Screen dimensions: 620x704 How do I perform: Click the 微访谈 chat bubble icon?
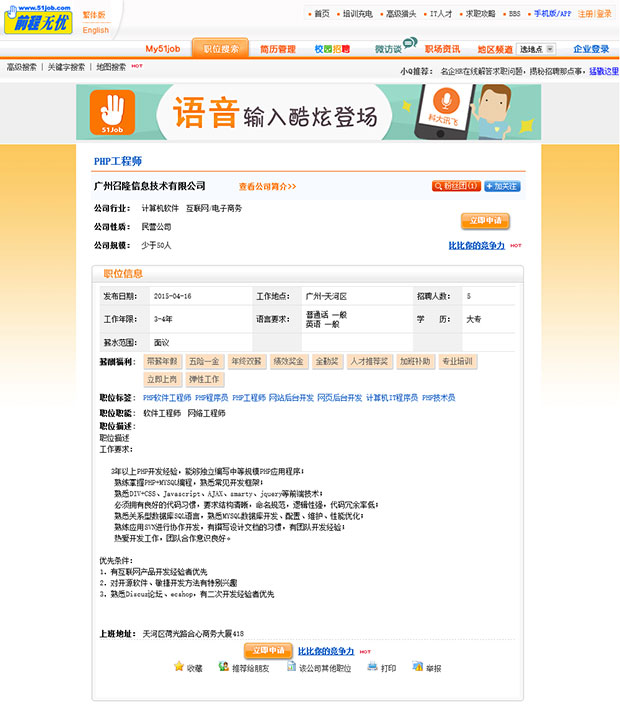coord(410,43)
